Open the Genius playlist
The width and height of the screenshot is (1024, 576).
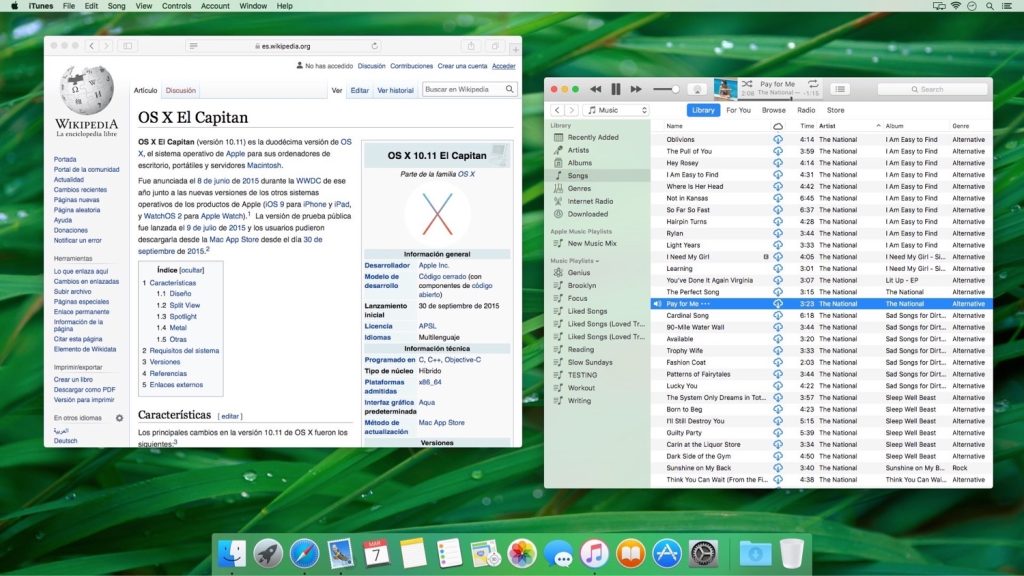point(579,272)
